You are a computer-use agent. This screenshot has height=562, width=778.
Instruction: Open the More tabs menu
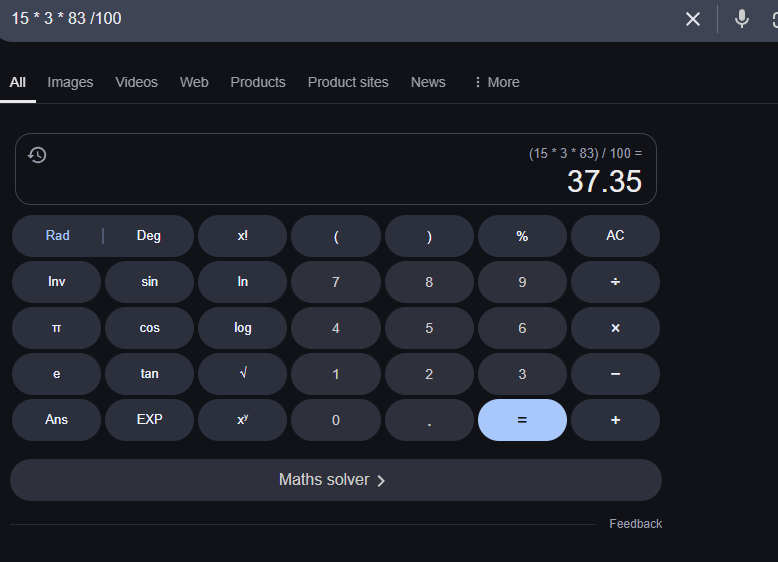click(x=497, y=82)
